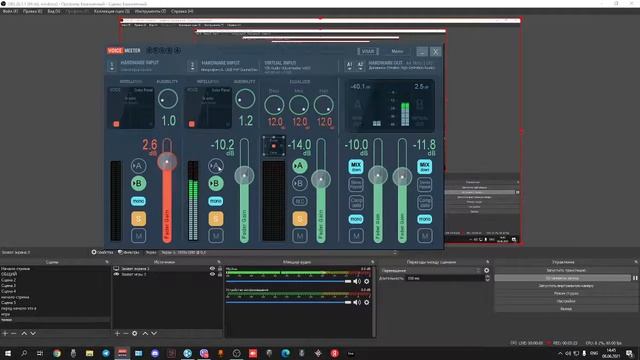The height and width of the screenshot is (360, 640).
Task: Add a new scene with the plus icon
Action: click(x=5, y=333)
